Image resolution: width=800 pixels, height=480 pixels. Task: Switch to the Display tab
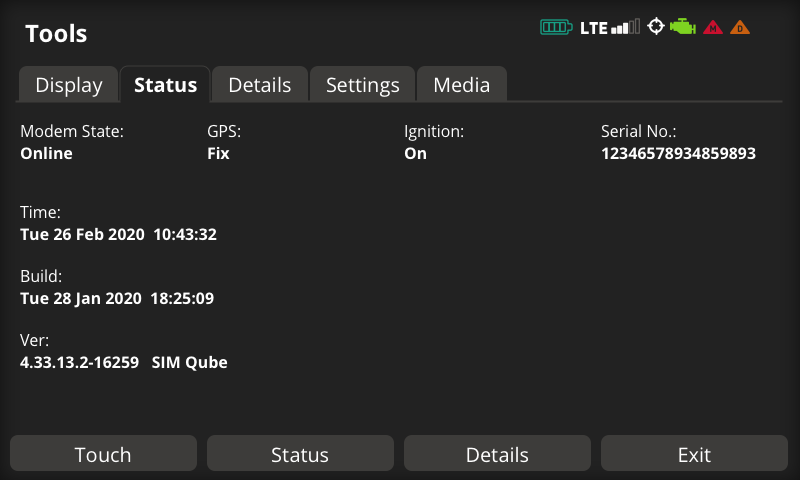(69, 85)
